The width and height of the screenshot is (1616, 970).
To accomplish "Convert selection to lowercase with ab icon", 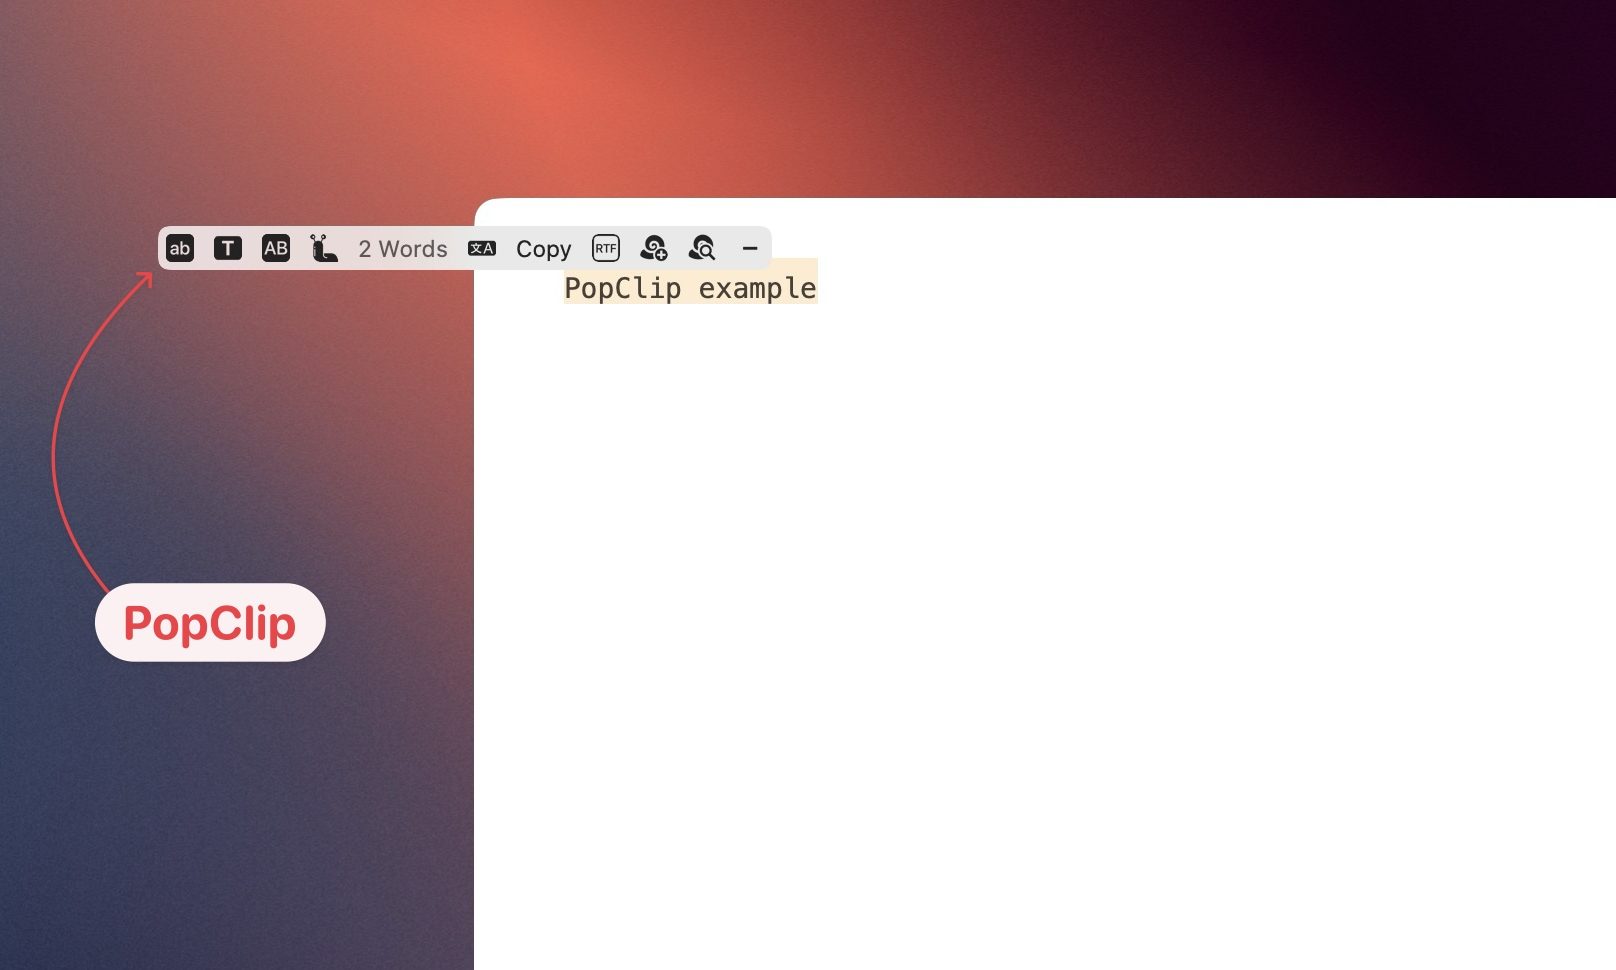I will click(x=180, y=248).
